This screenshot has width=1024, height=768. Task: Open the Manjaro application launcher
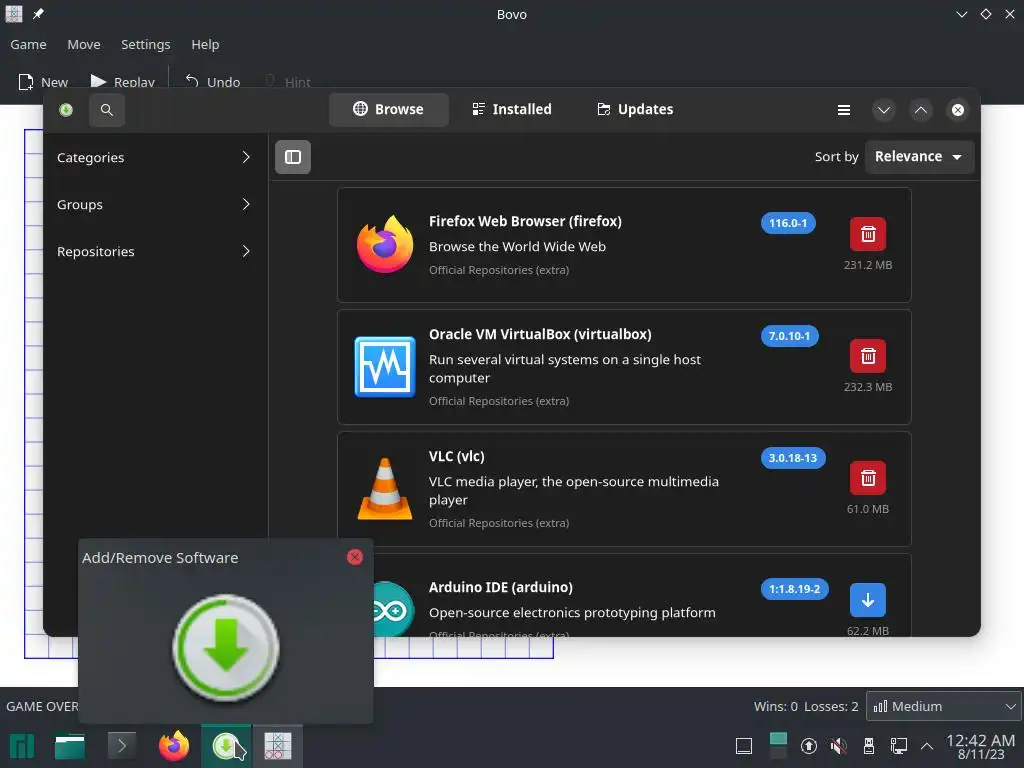[22, 746]
